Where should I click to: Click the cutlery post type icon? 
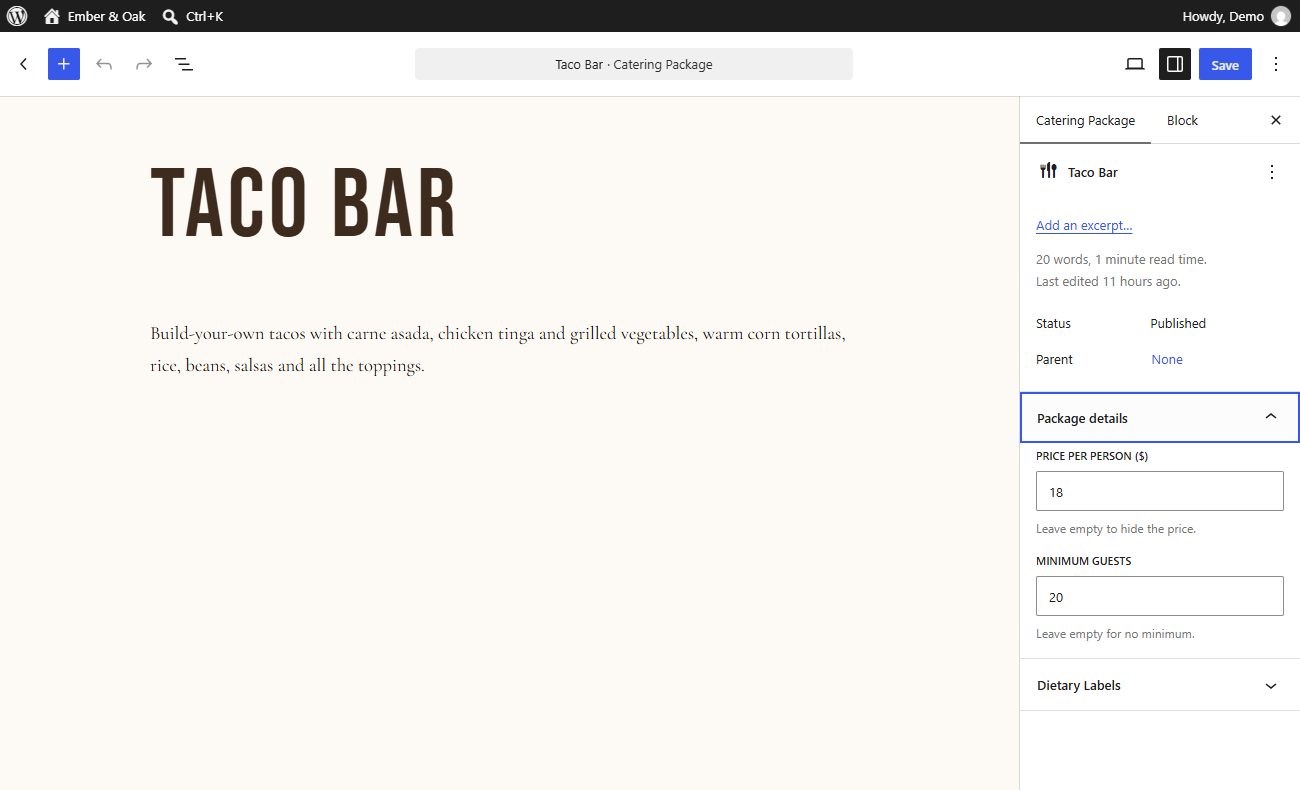[1048, 171]
